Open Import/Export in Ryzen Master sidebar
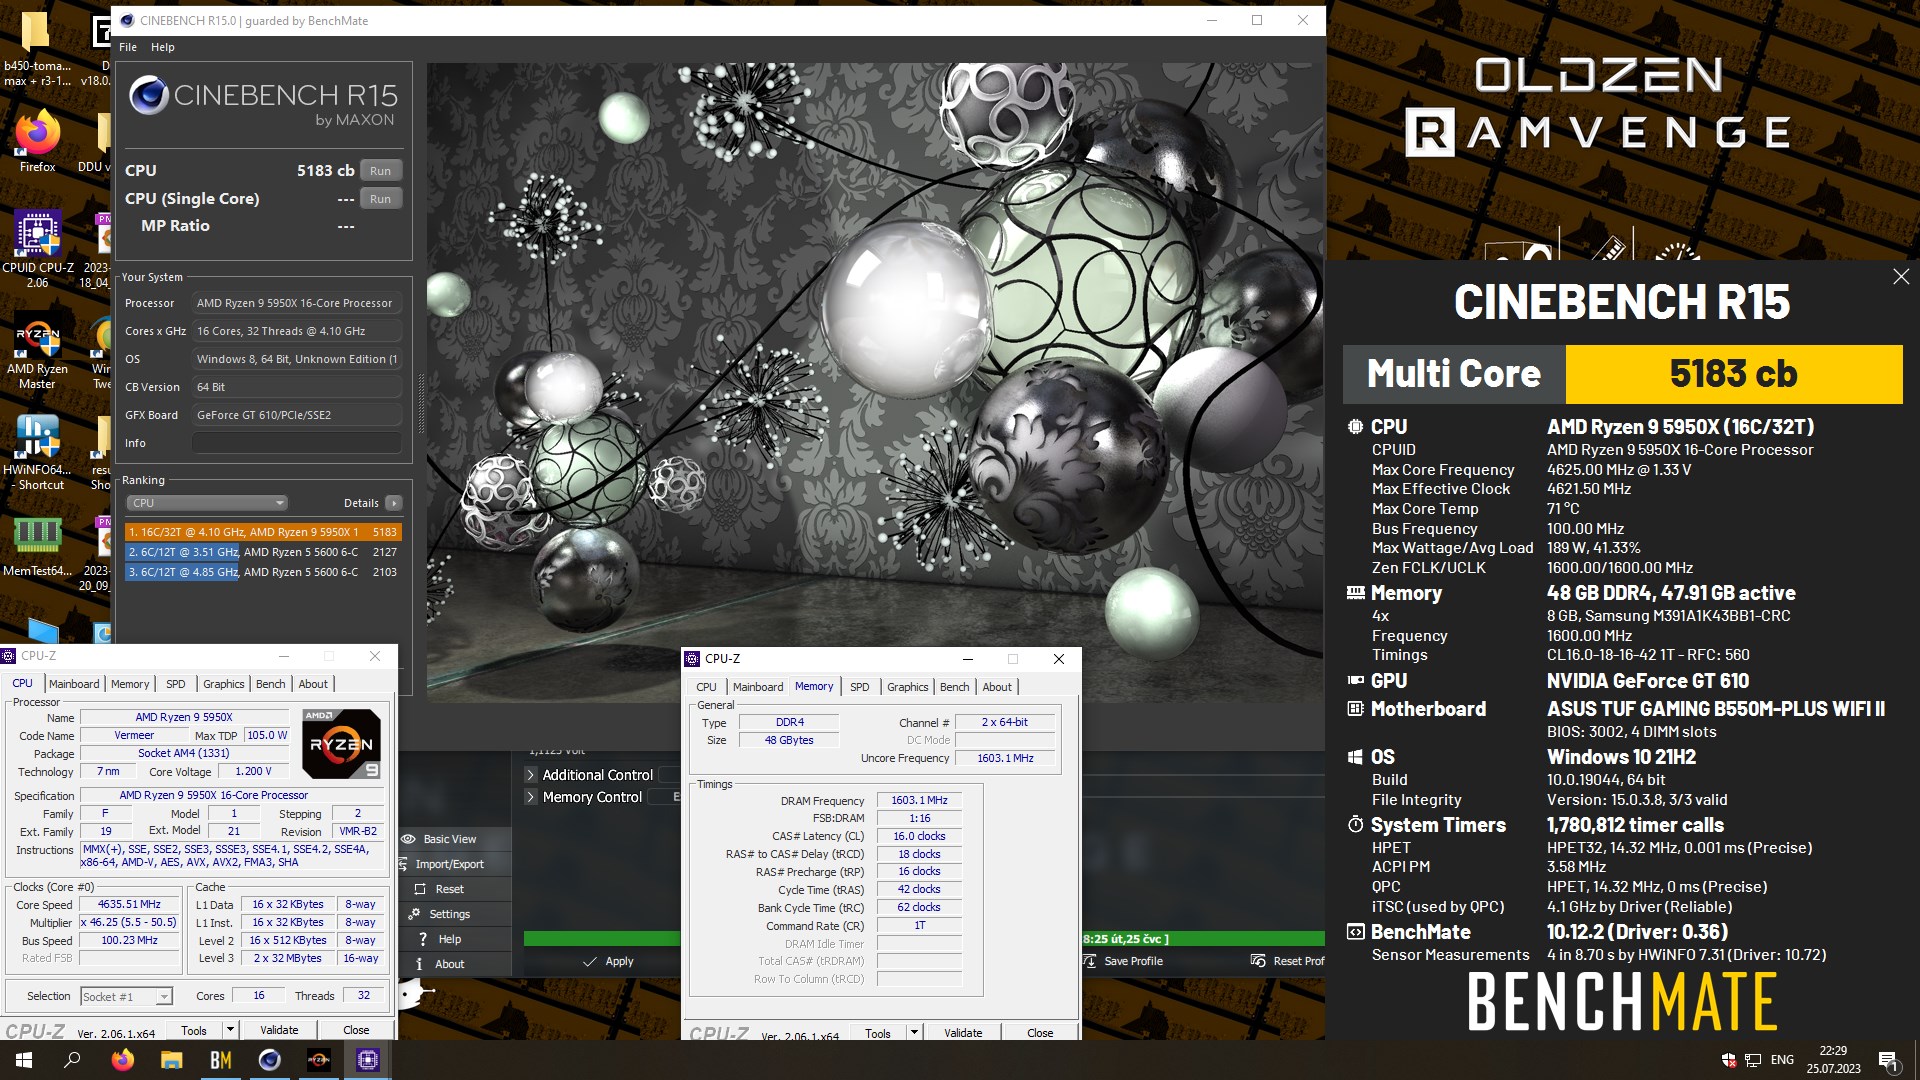1920x1080 pixels. click(449, 864)
